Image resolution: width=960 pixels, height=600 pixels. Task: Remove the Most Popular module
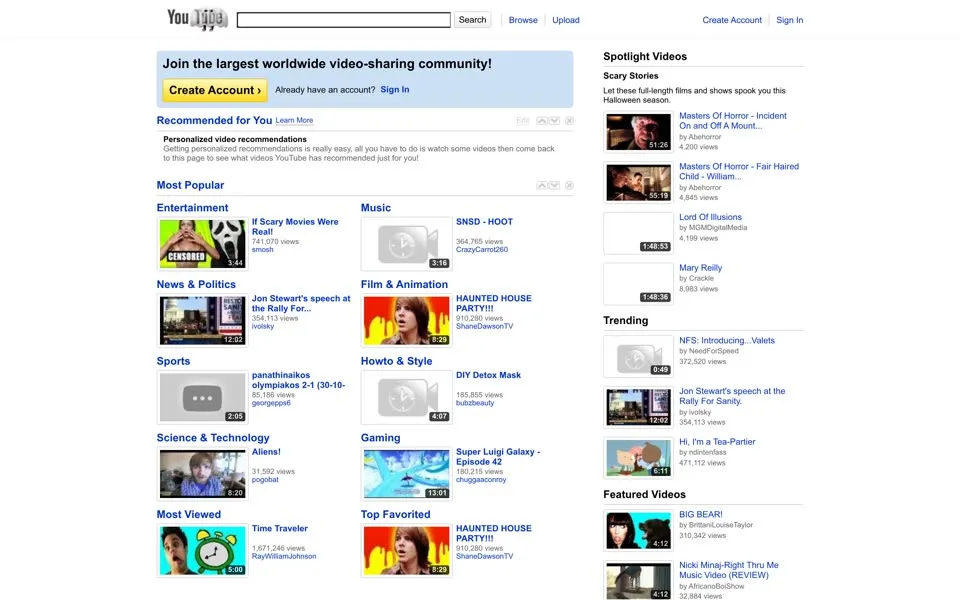tap(569, 185)
